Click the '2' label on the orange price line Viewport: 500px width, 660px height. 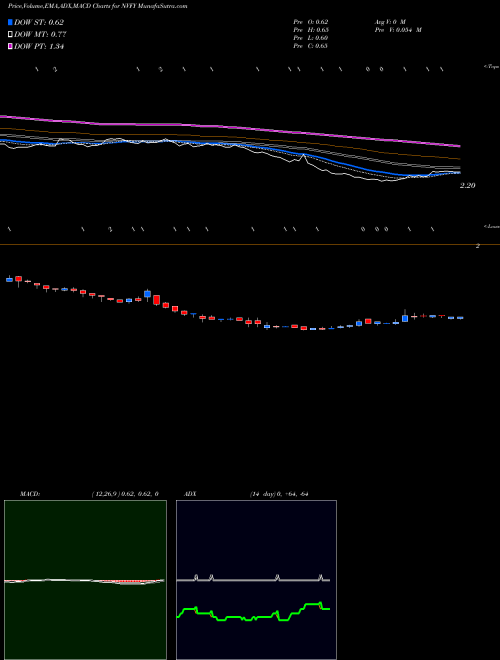point(478,246)
